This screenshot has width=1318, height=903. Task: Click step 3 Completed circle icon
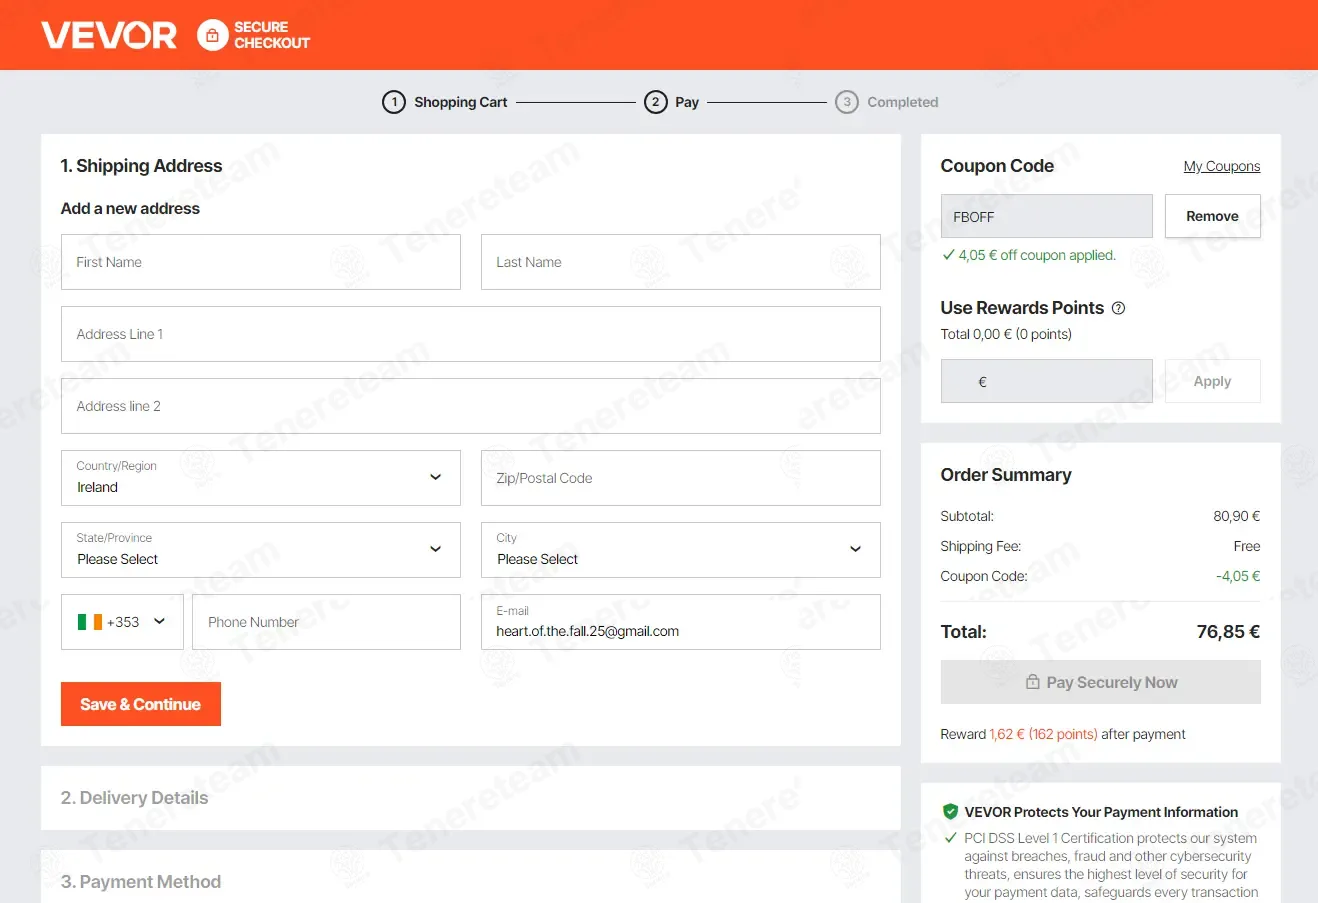847,102
